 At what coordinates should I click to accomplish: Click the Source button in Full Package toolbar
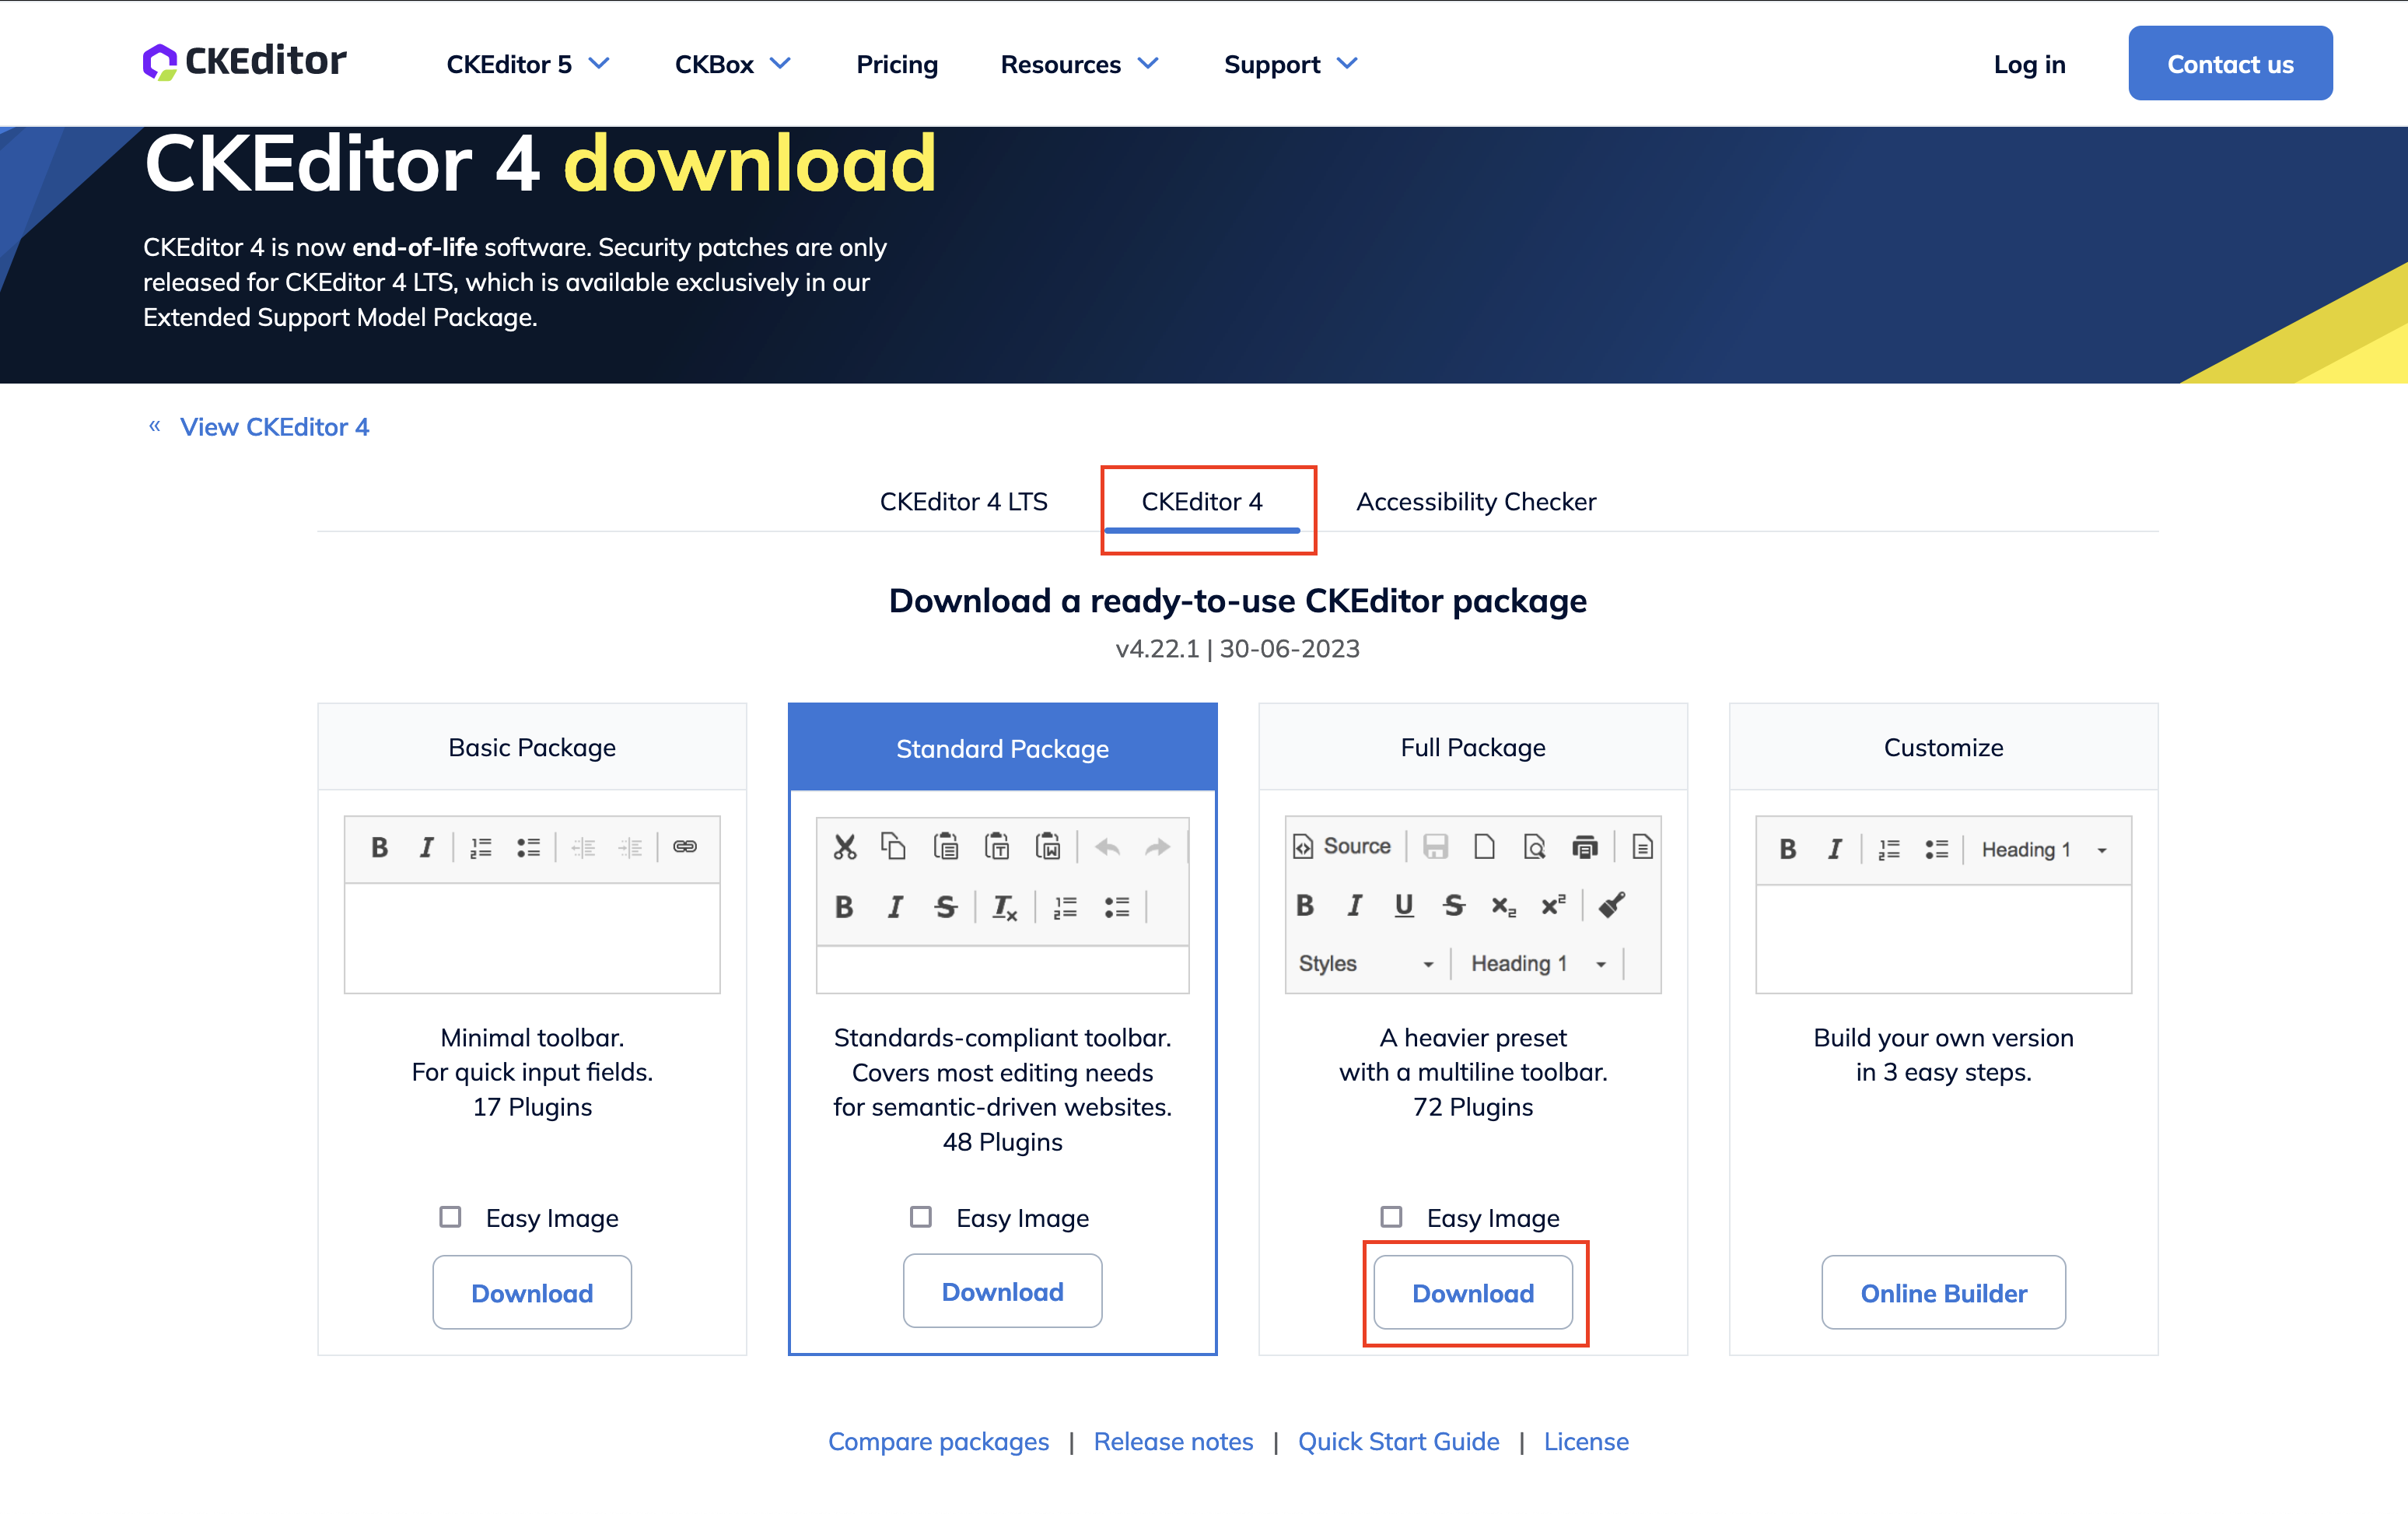click(1342, 847)
